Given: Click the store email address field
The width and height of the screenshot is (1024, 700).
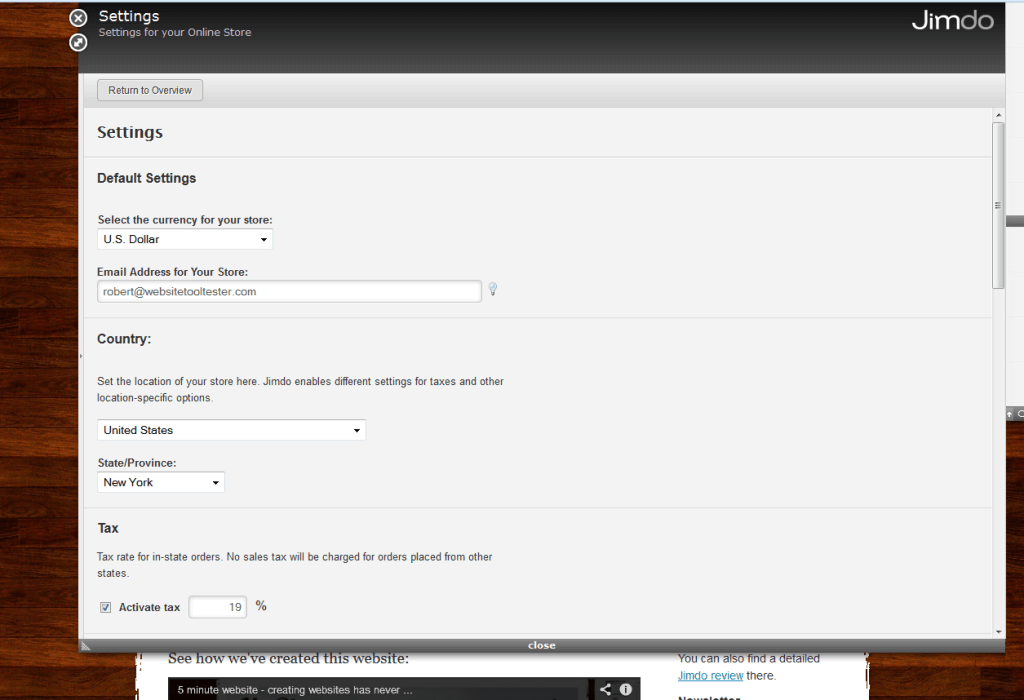Looking at the screenshot, I should coord(289,291).
